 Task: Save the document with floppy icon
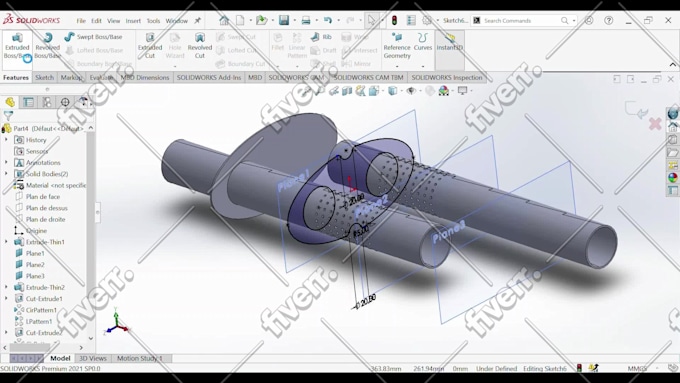click(284, 20)
